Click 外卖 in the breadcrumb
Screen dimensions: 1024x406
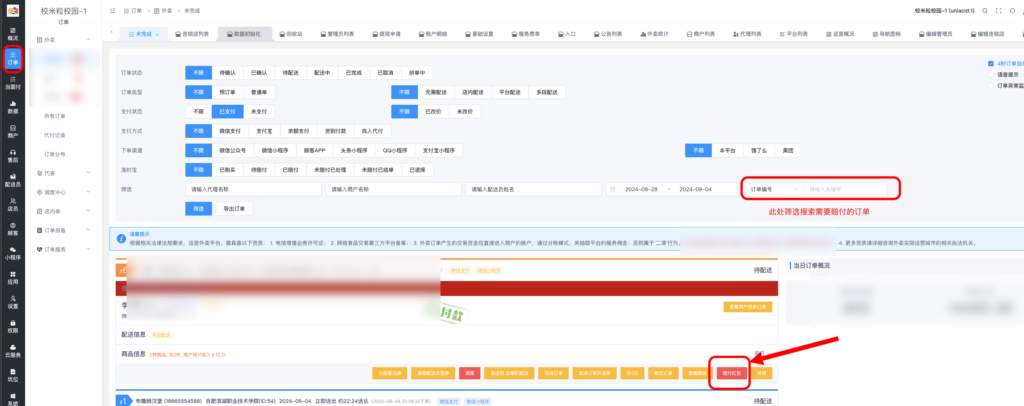[x=166, y=11]
